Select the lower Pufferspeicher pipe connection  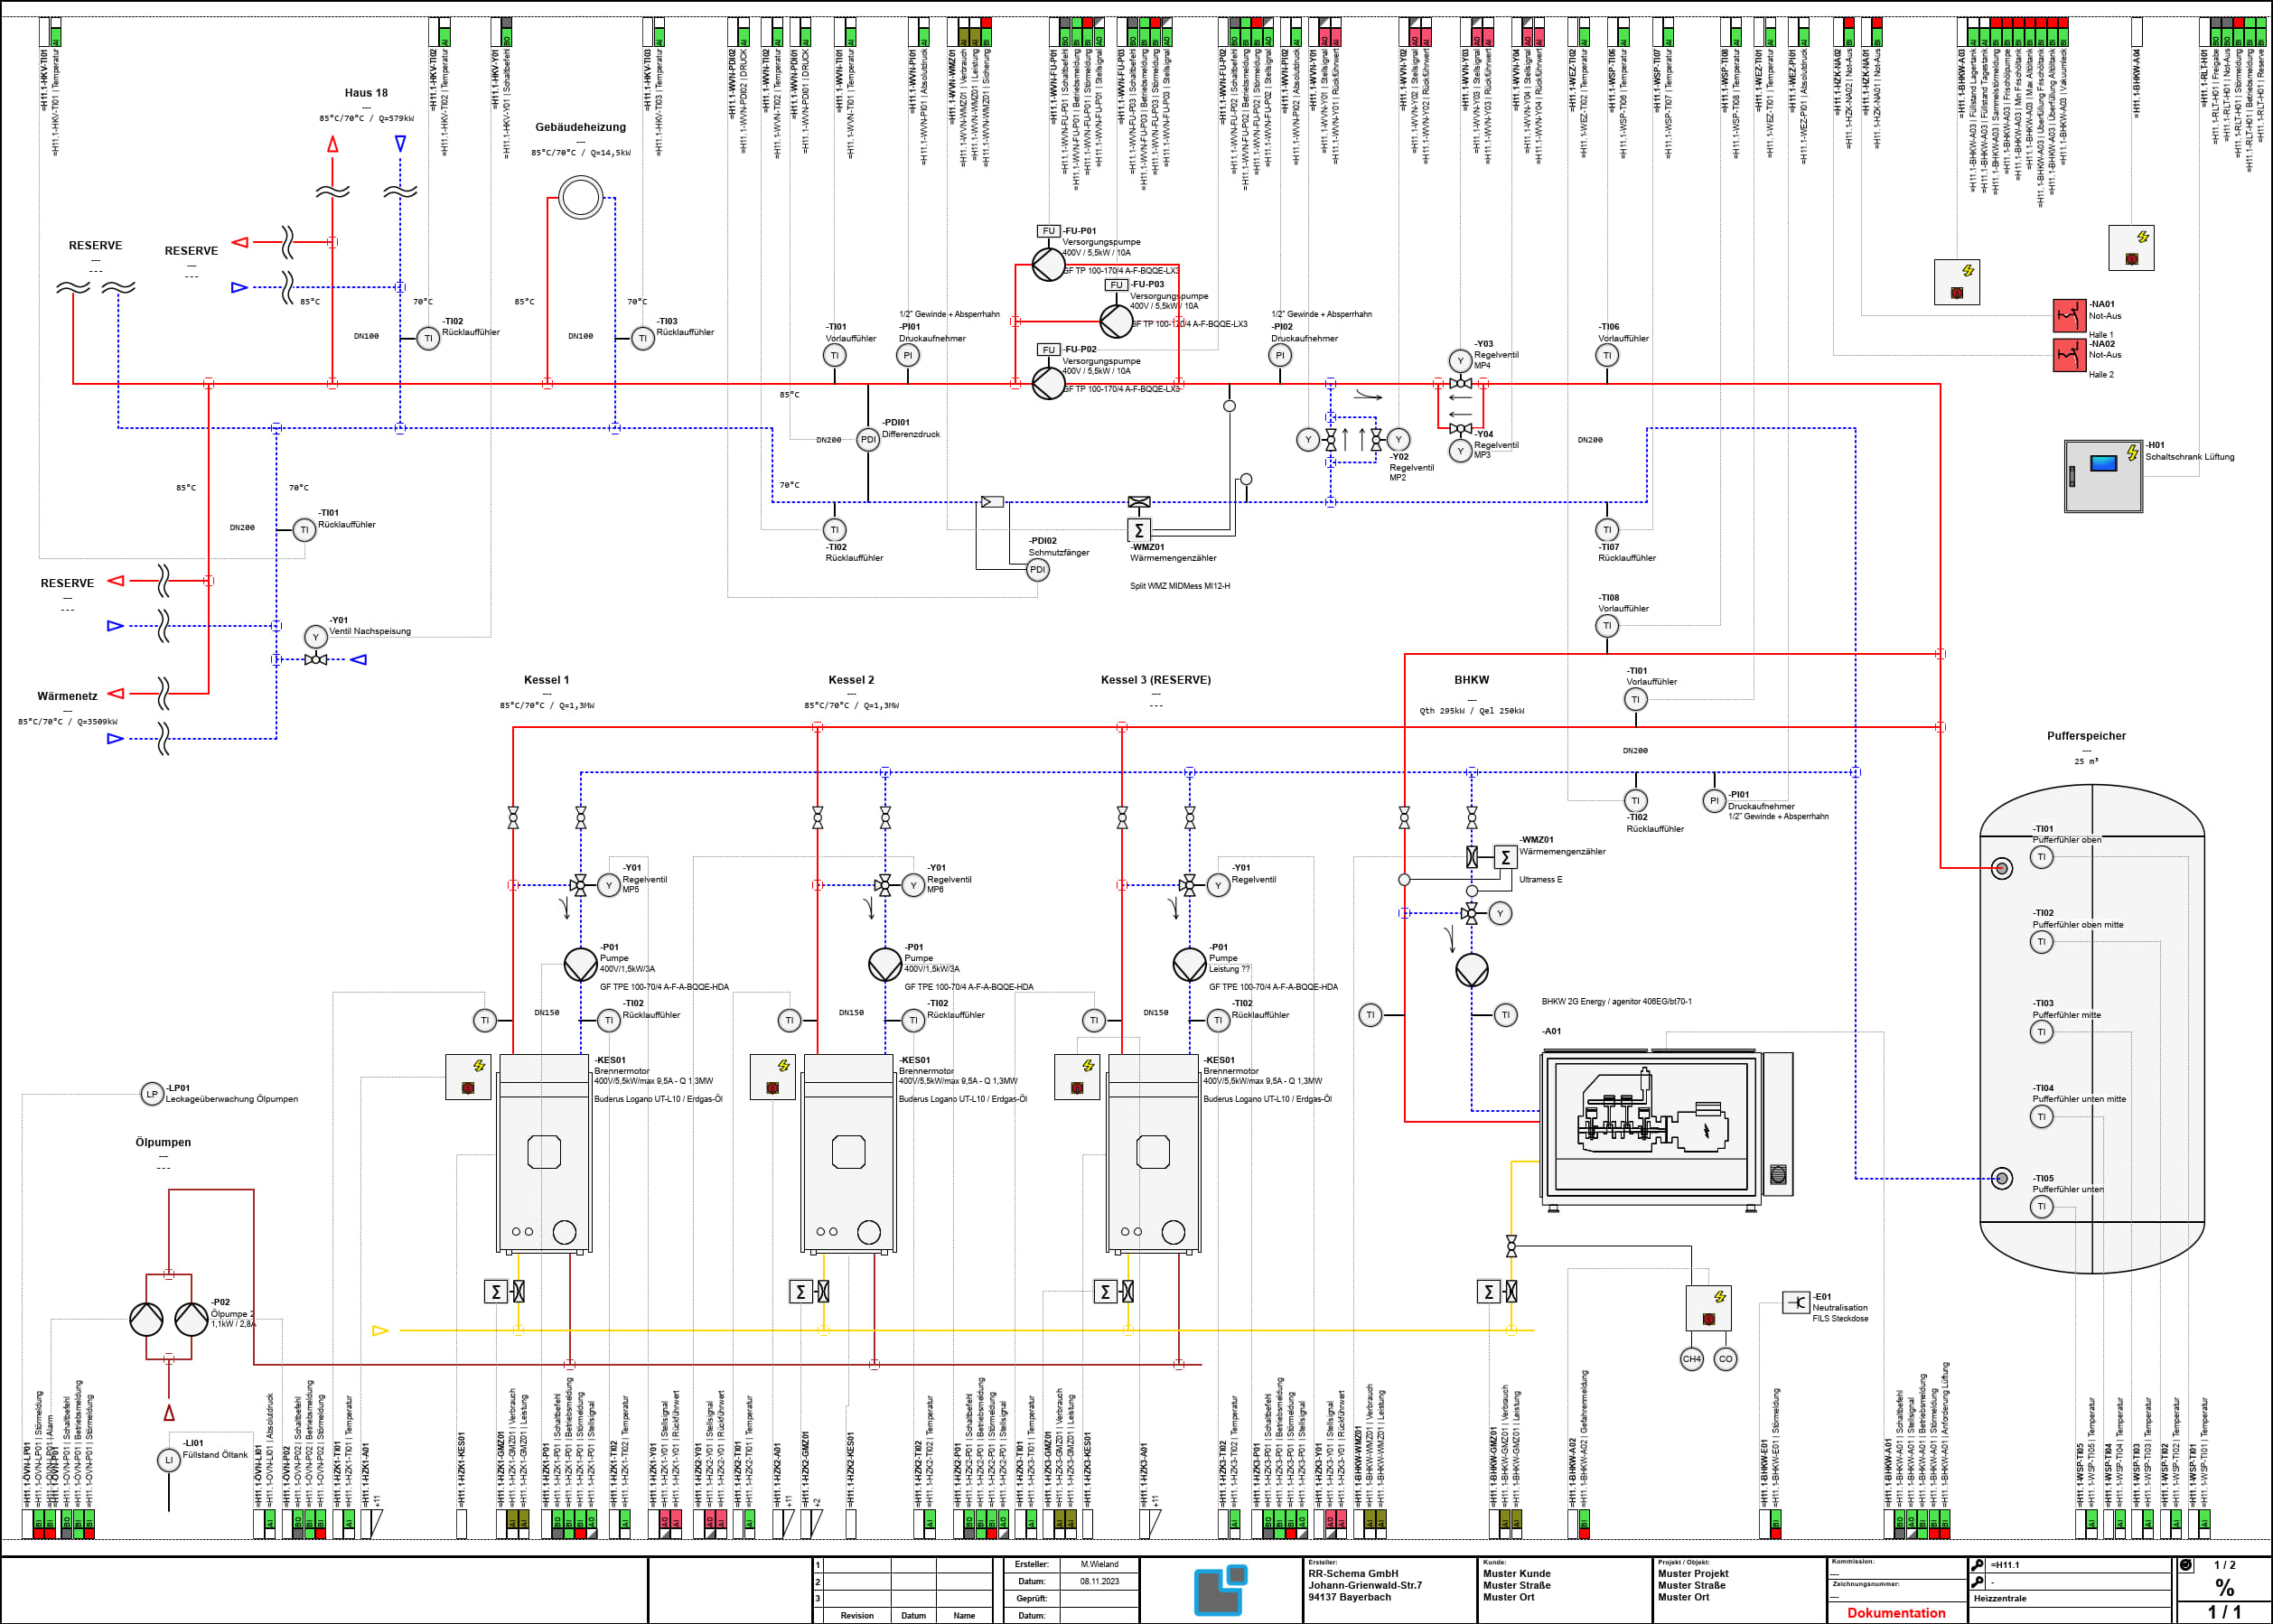2001,1178
